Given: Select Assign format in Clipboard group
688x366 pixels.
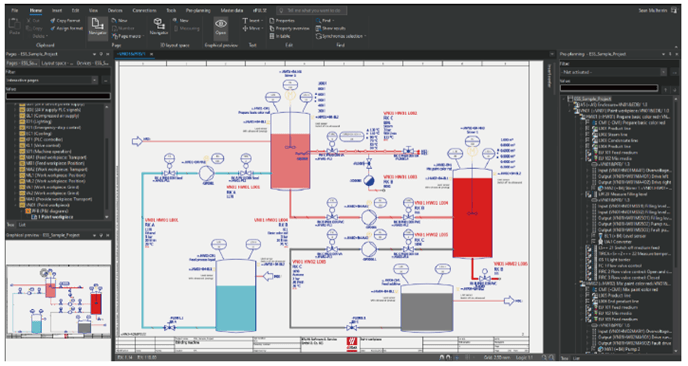Looking at the screenshot, I should [x=66, y=28].
